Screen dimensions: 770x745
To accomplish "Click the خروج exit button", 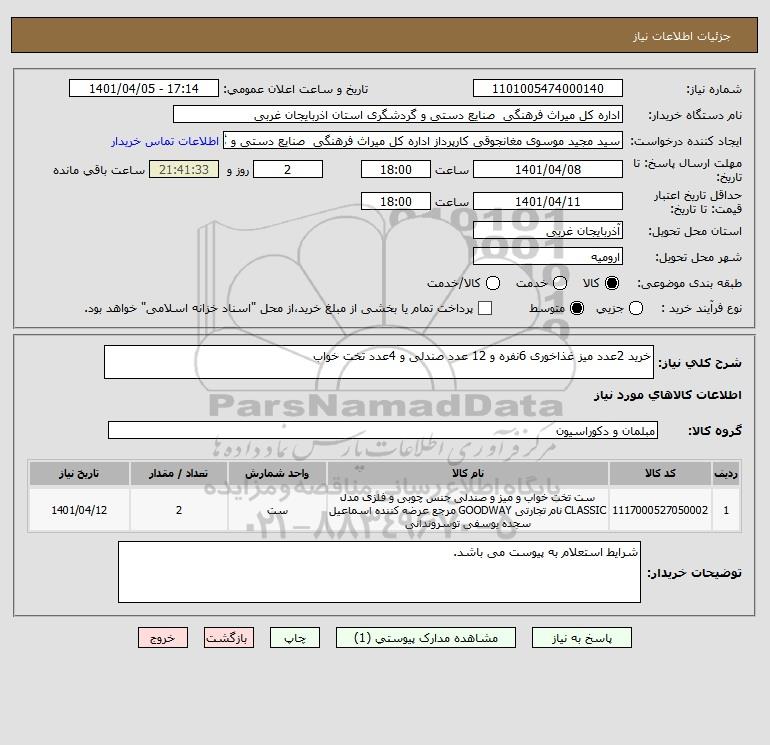I will (163, 638).
